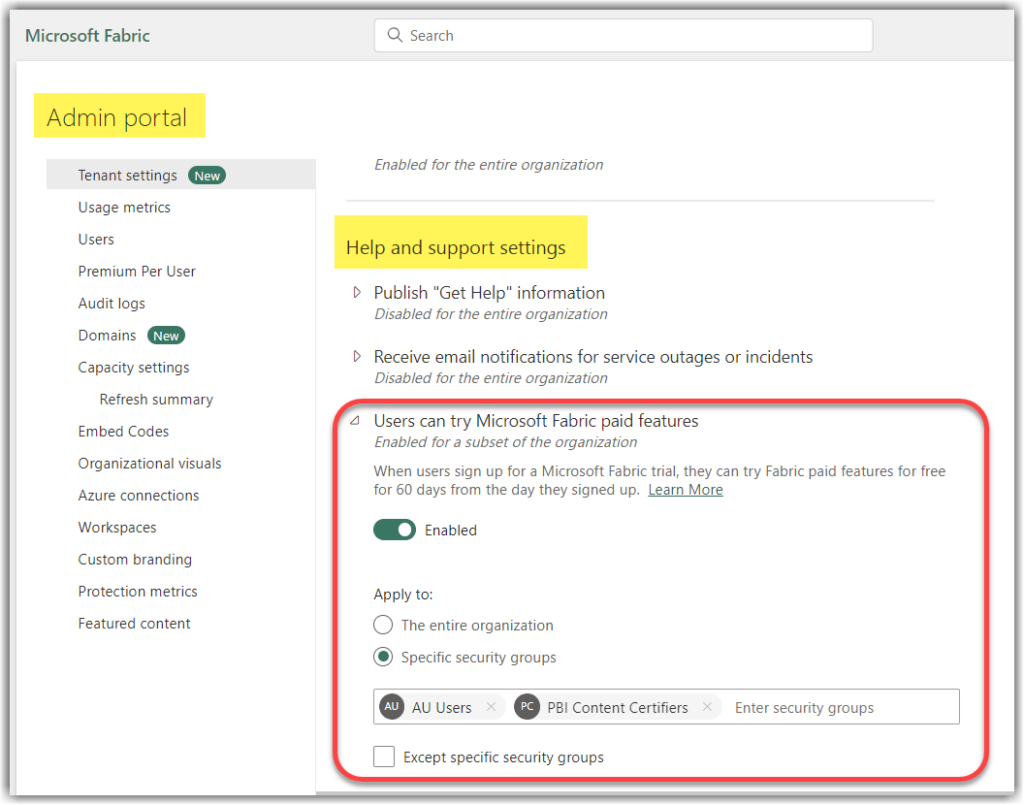Select The entire organization radio option
This screenshot has height=805, width=1024.
tap(382, 625)
